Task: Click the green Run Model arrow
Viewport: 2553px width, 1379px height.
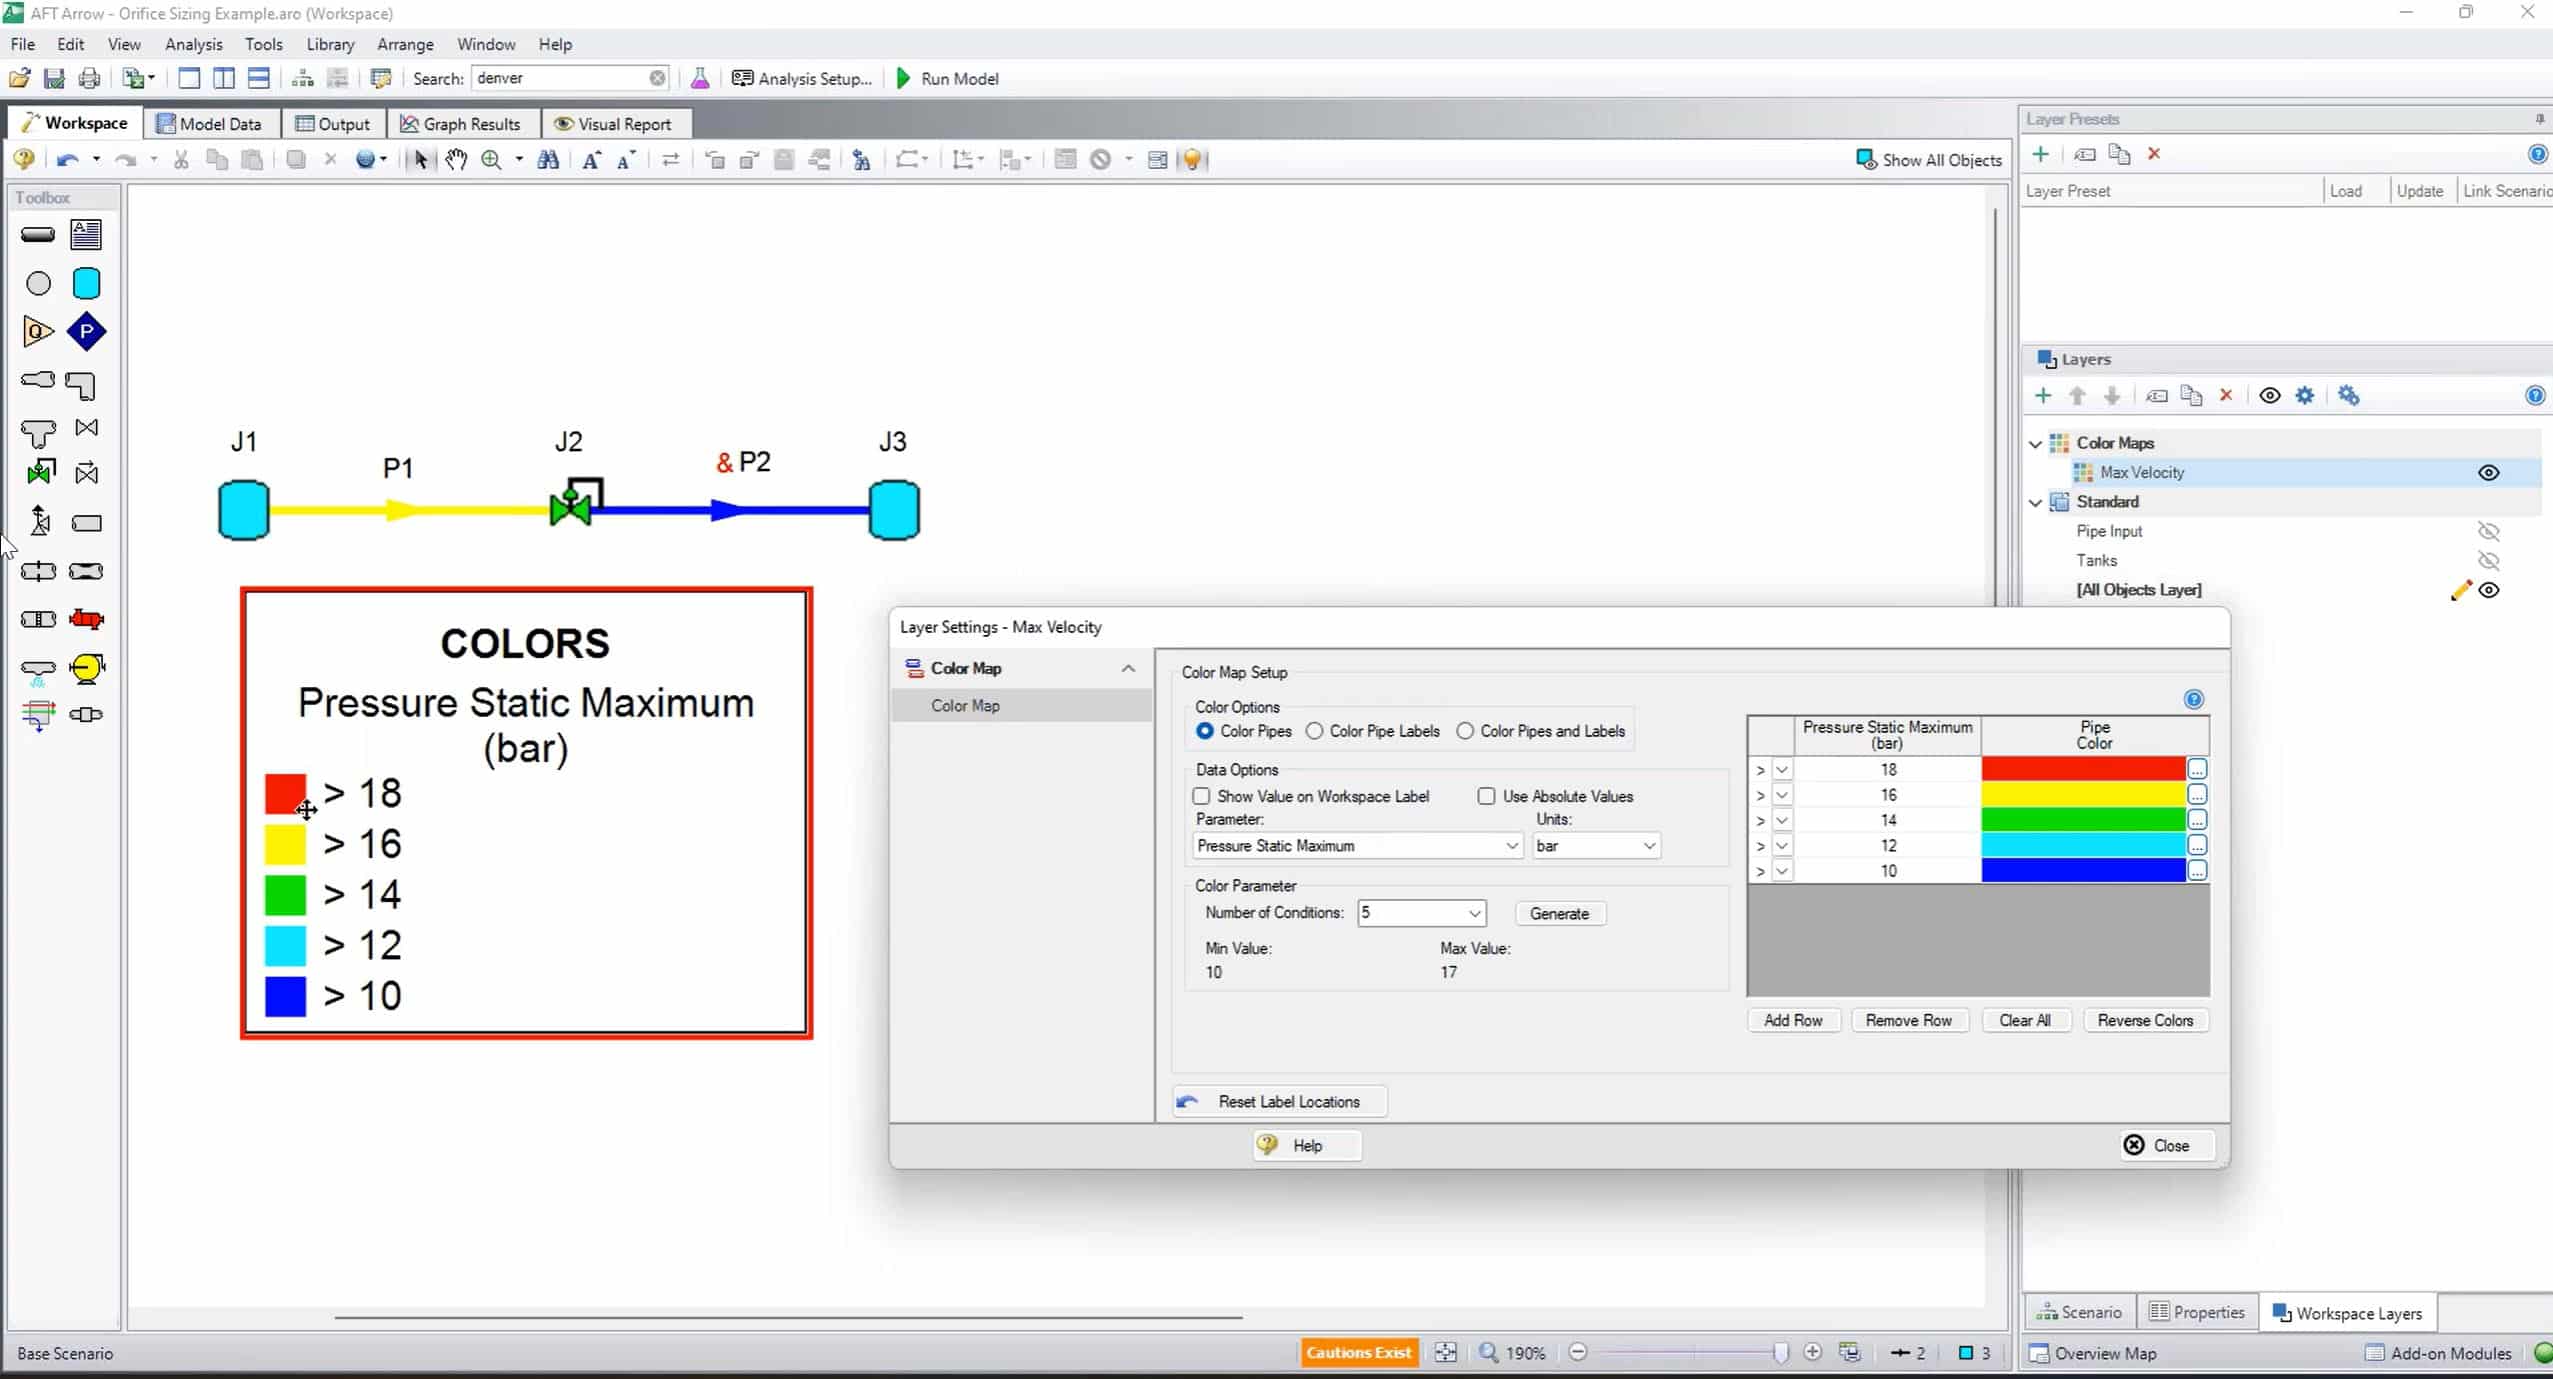Action: [x=904, y=78]
